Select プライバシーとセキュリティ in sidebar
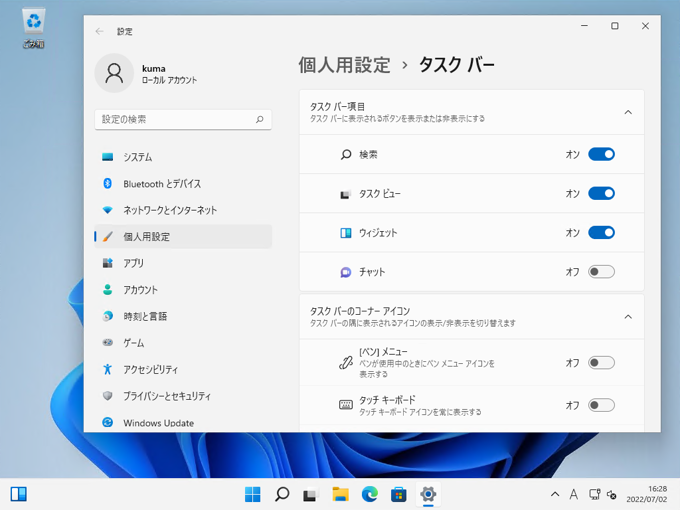 coord(183,396)
